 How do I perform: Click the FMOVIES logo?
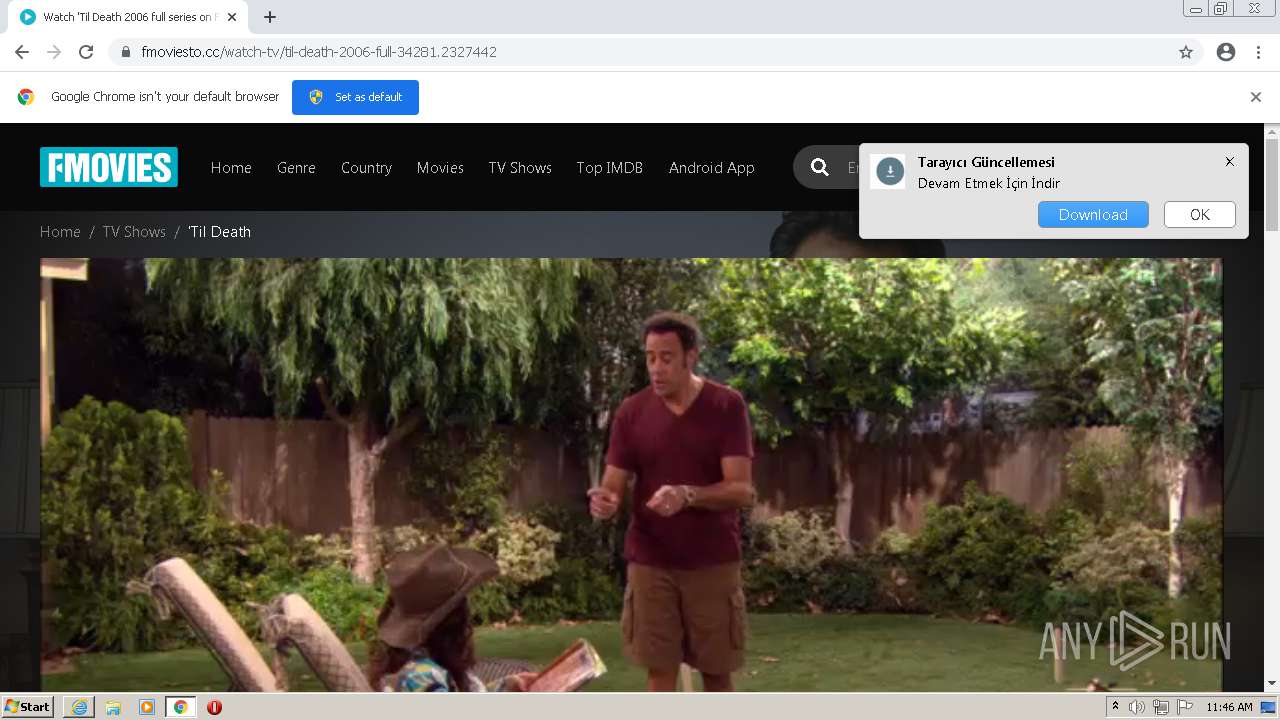(x=109, y=167)
